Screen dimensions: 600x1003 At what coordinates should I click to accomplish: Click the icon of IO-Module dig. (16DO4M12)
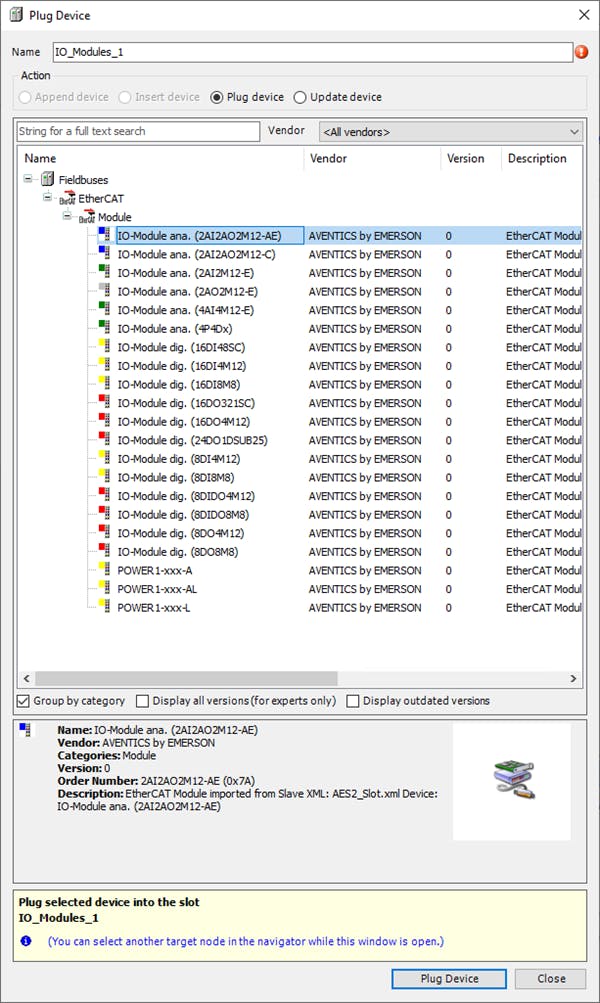[x=104, y=420]
